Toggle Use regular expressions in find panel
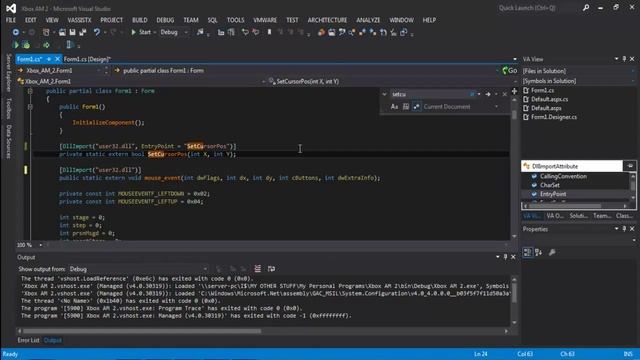This screenshot has width=640, height=360. (x=416, y=107)
